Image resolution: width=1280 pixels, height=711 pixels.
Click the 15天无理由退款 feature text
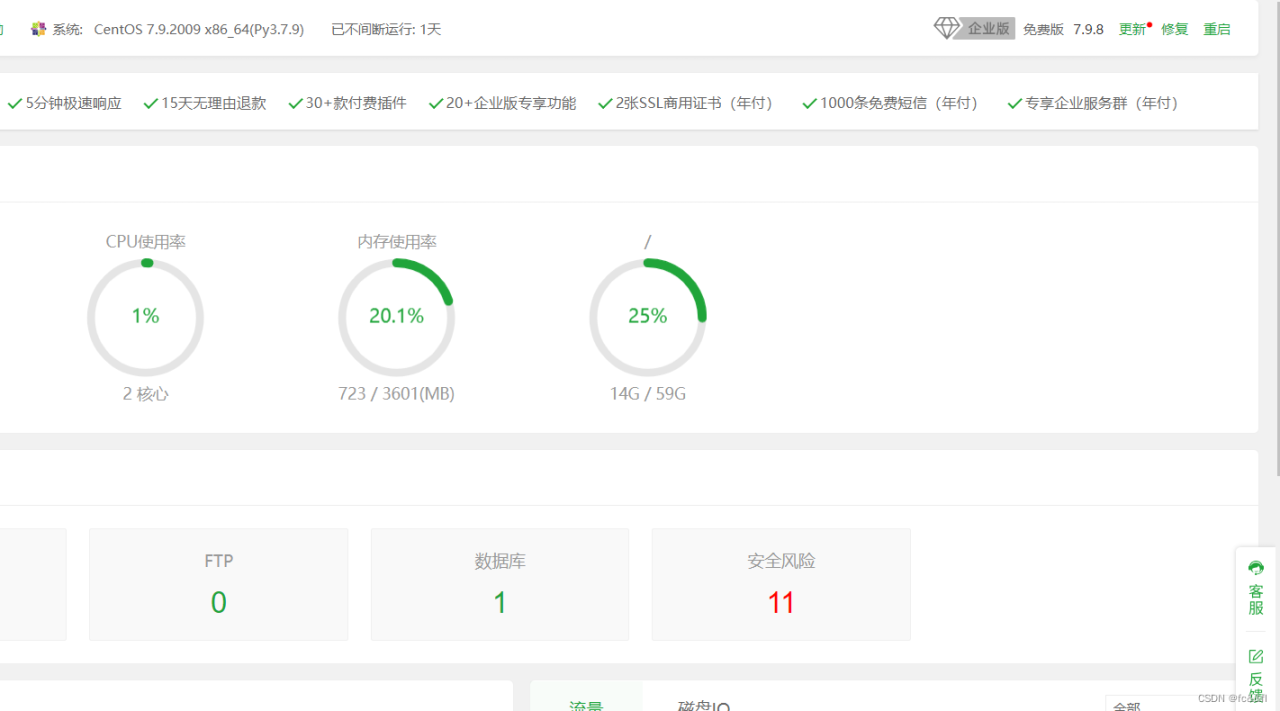coord(214,103)
